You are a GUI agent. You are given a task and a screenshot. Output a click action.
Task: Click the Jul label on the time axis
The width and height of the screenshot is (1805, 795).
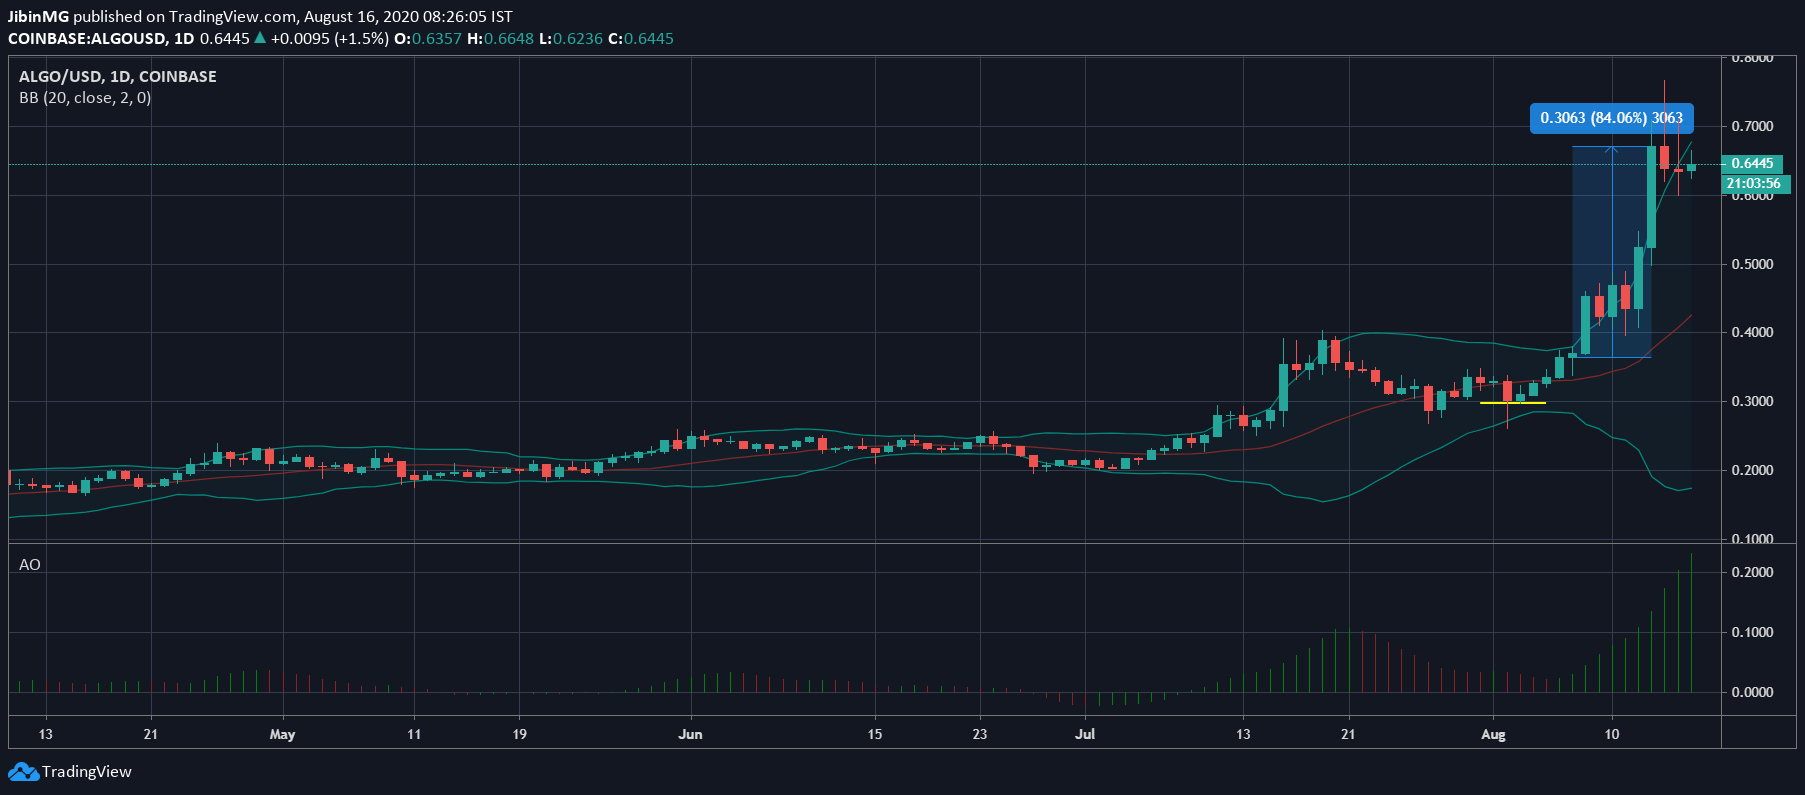click(1085, 734)
